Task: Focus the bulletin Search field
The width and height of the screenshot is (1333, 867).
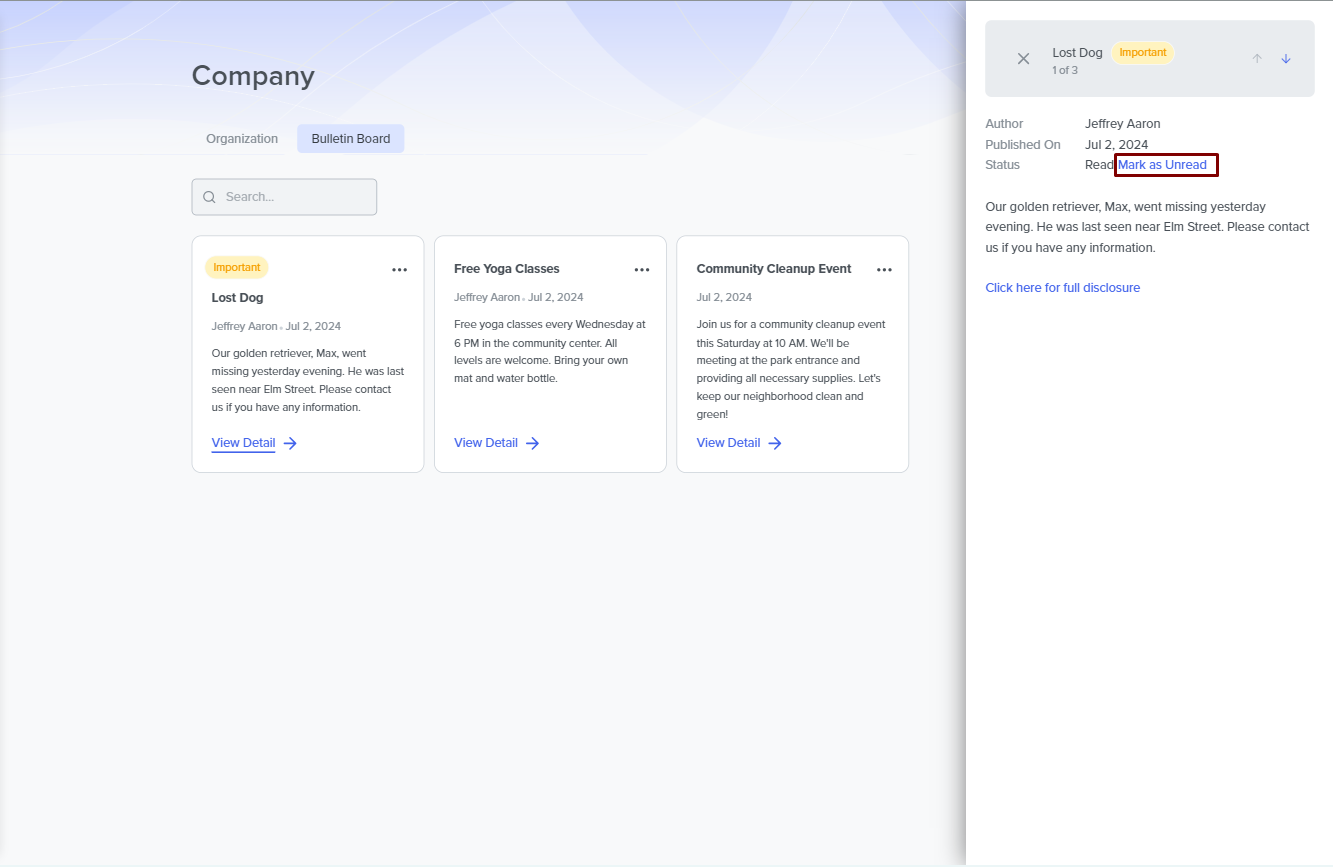Action: [295, 197]
